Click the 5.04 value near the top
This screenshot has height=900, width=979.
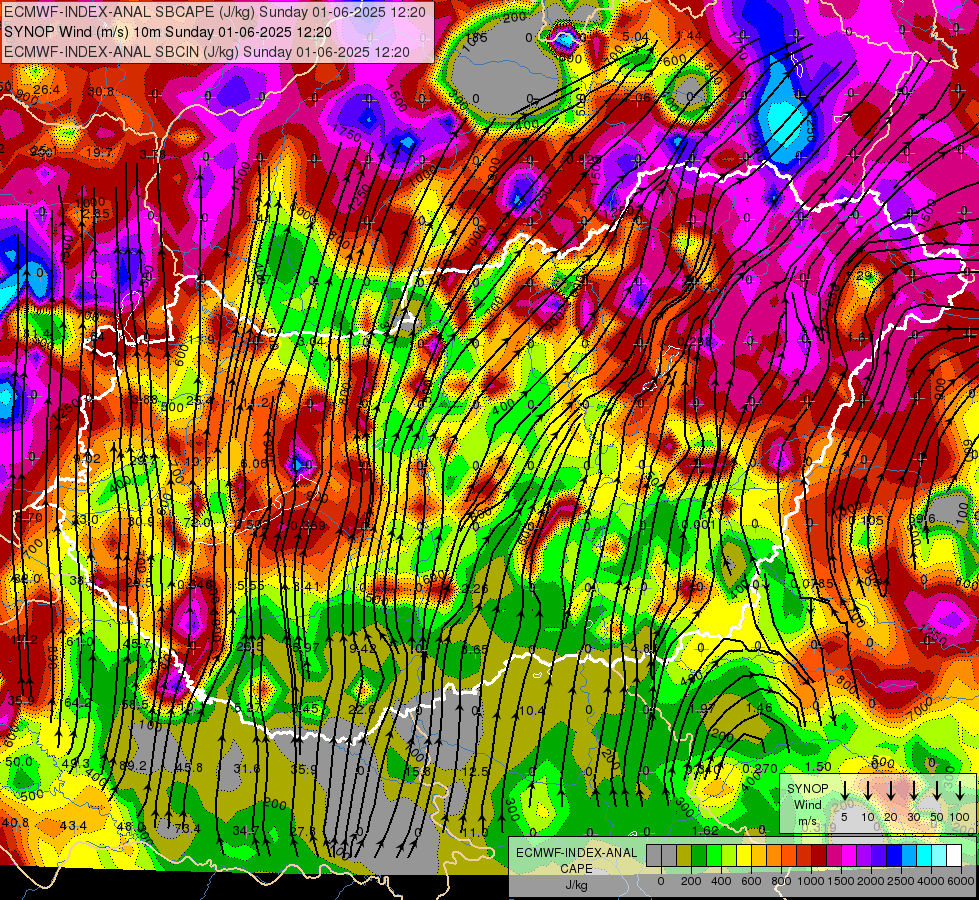click(x=636, y=37)
